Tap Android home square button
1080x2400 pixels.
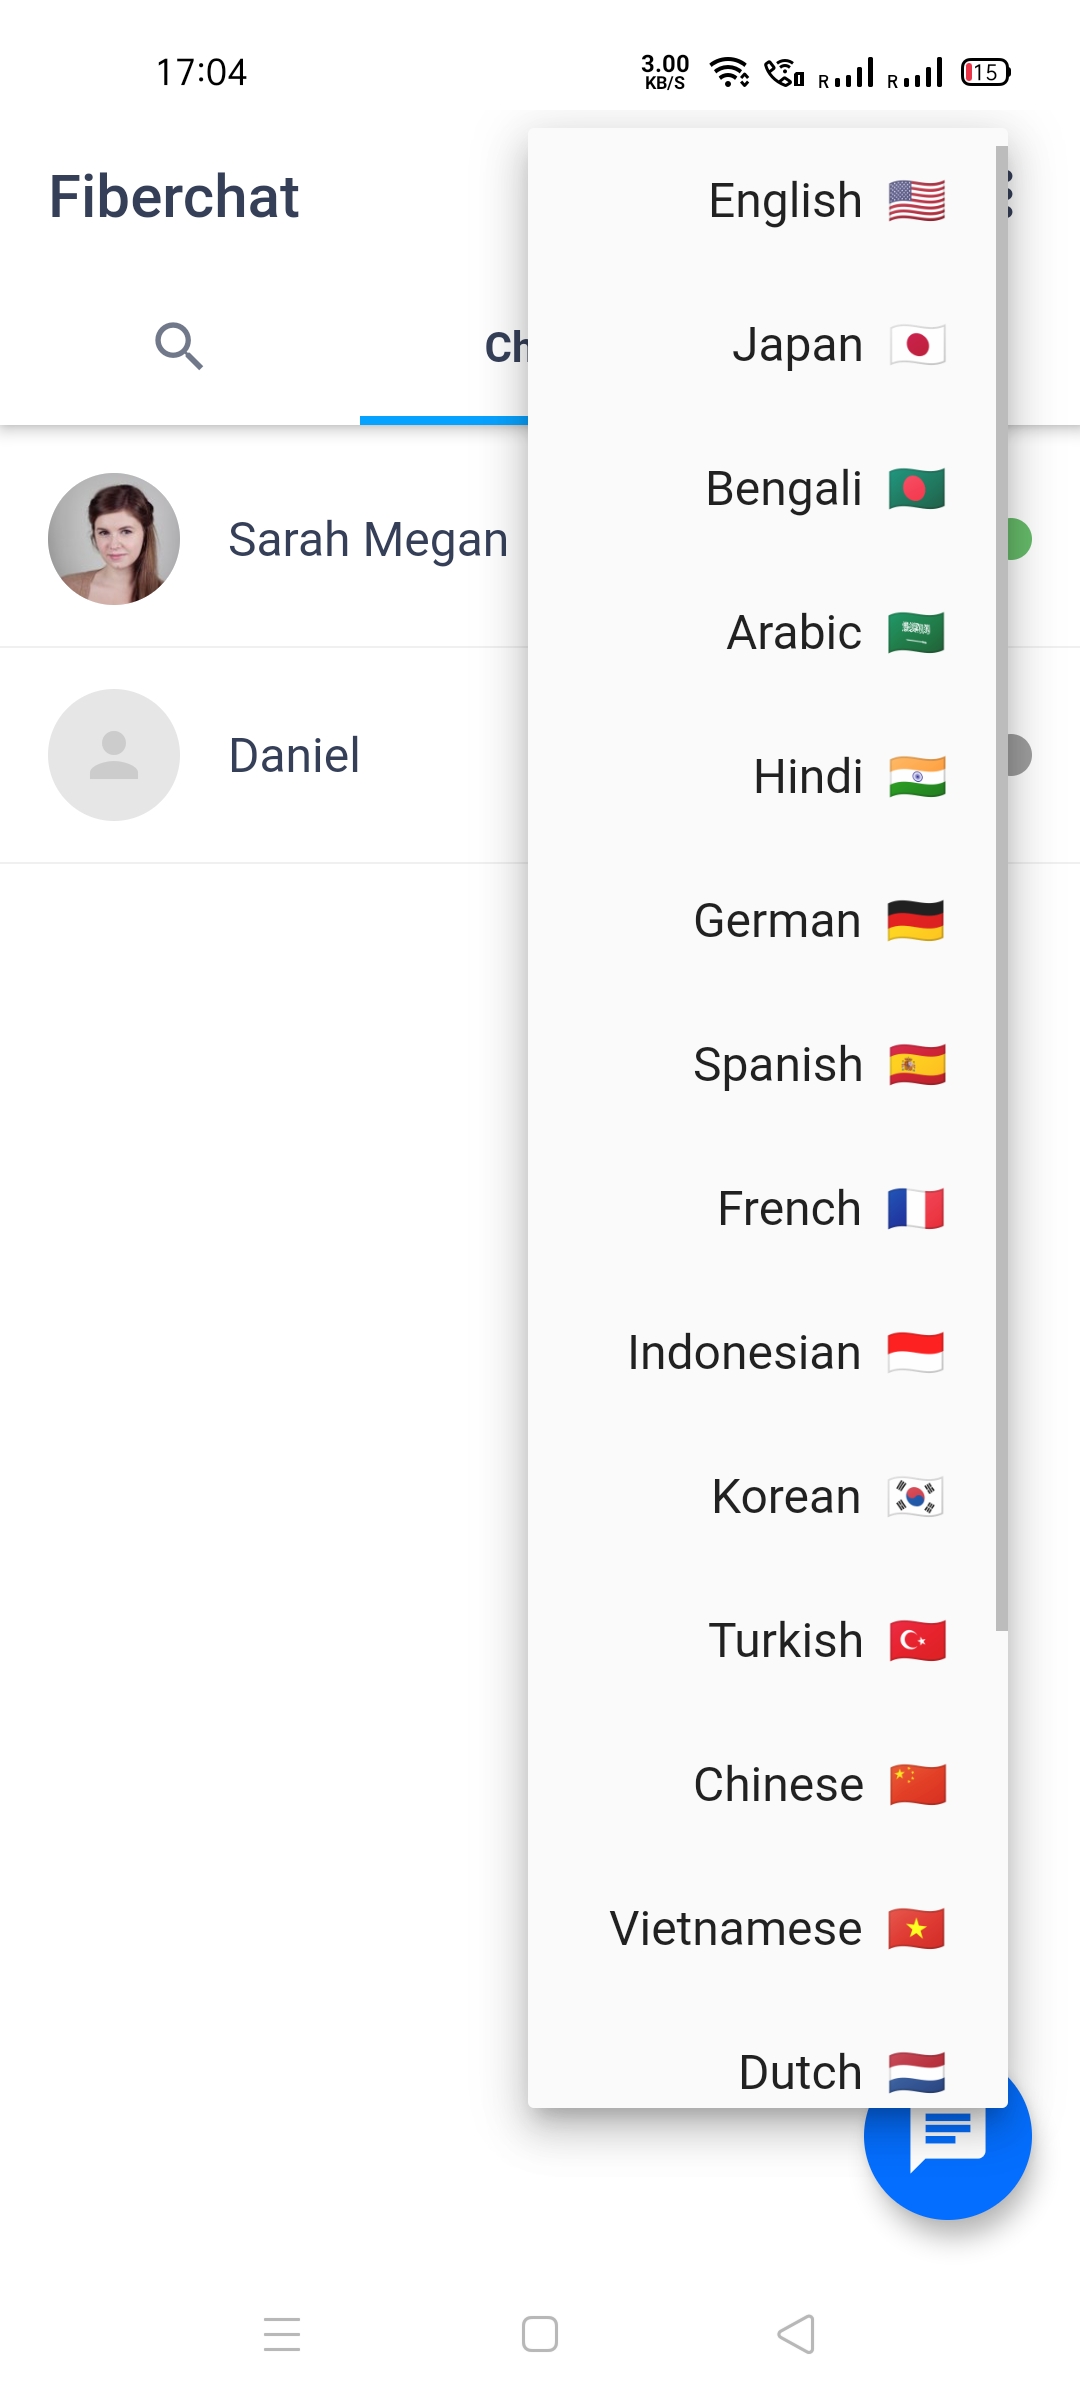(540, 2335)
